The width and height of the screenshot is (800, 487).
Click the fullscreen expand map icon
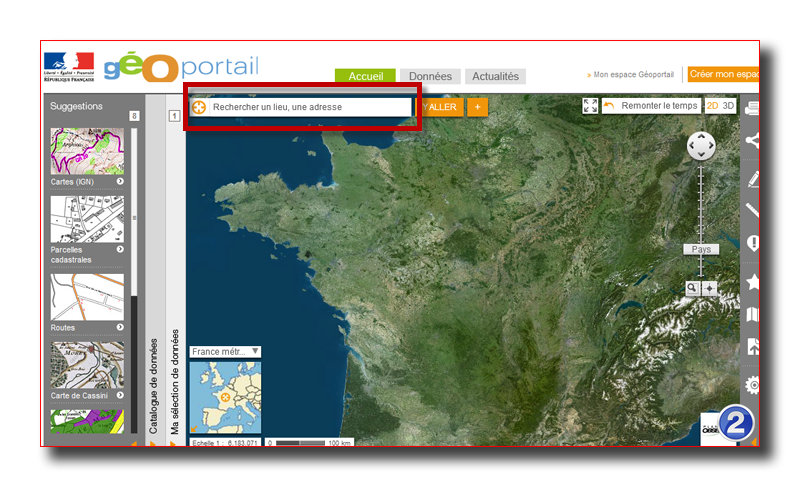point(590,106)
